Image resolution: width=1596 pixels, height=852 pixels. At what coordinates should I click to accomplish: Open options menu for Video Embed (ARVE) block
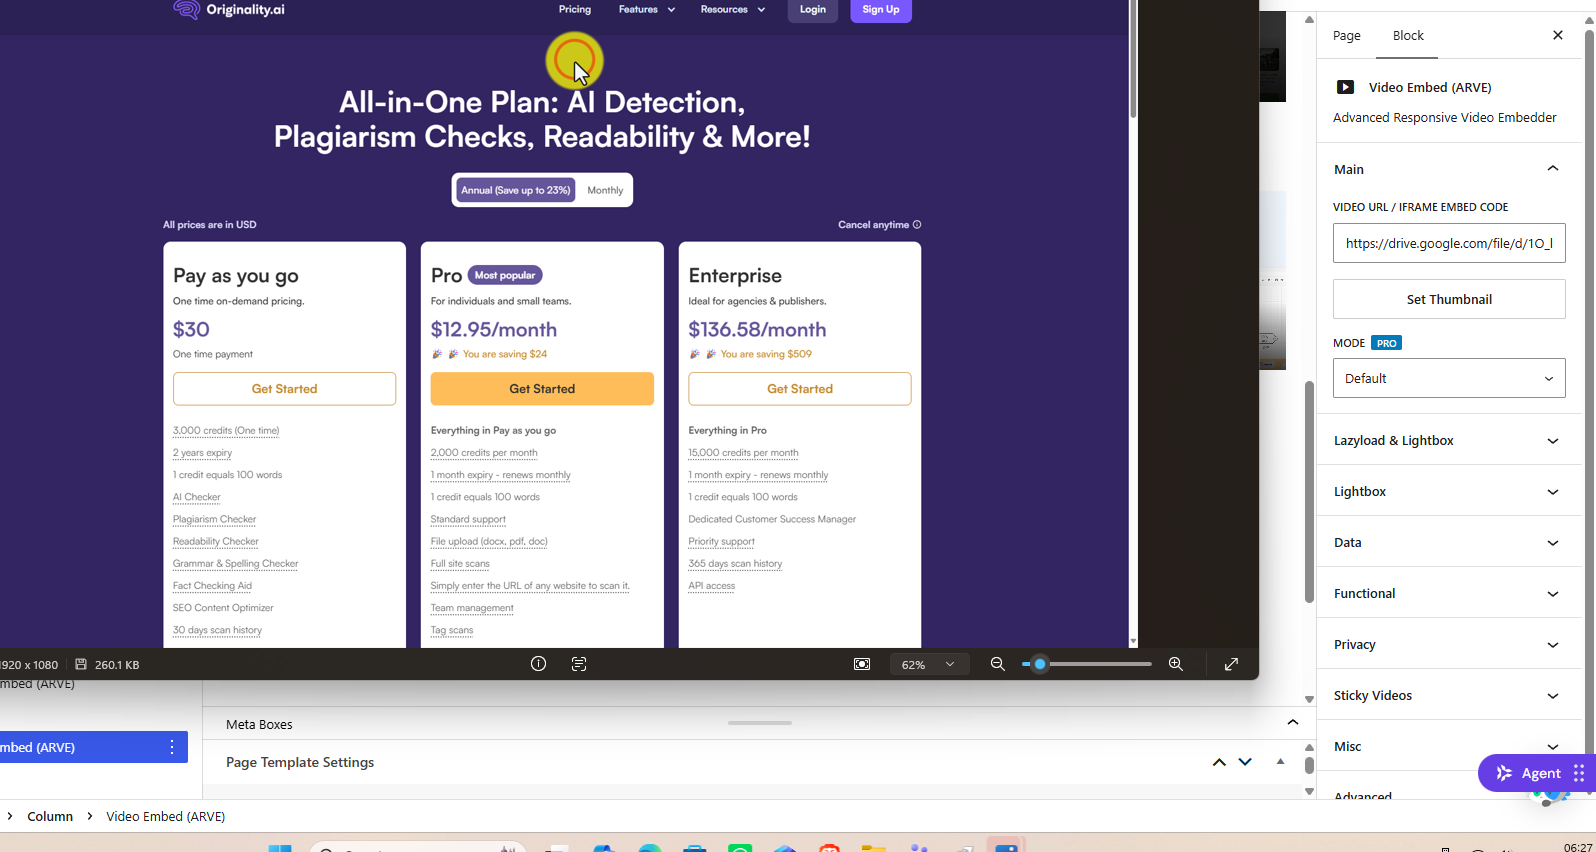[172, 747]
